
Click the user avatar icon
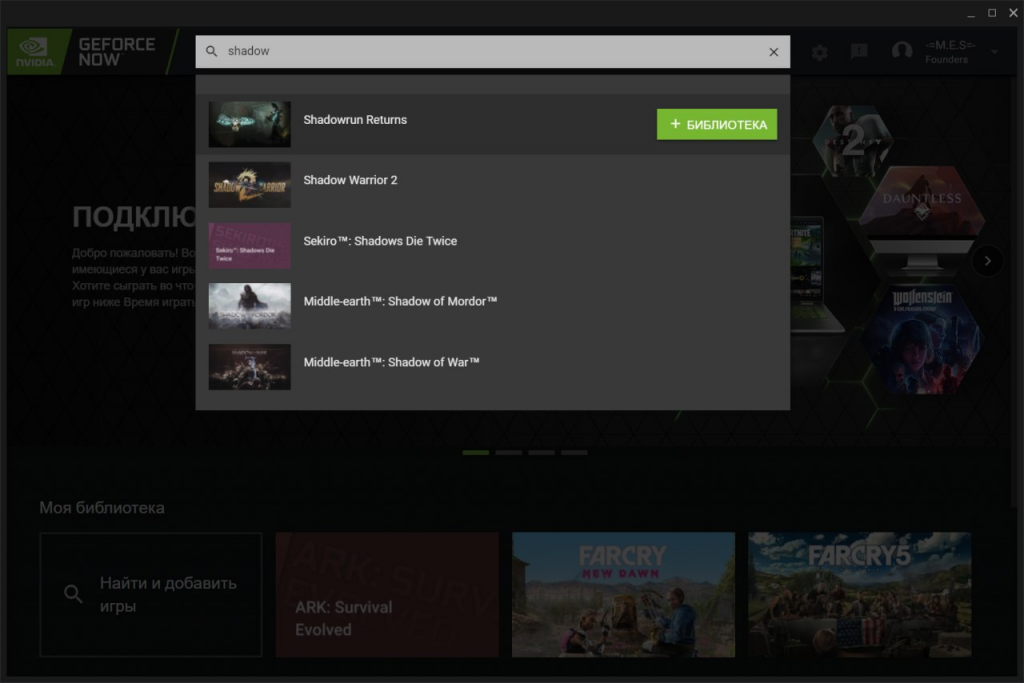click(902, 52)
